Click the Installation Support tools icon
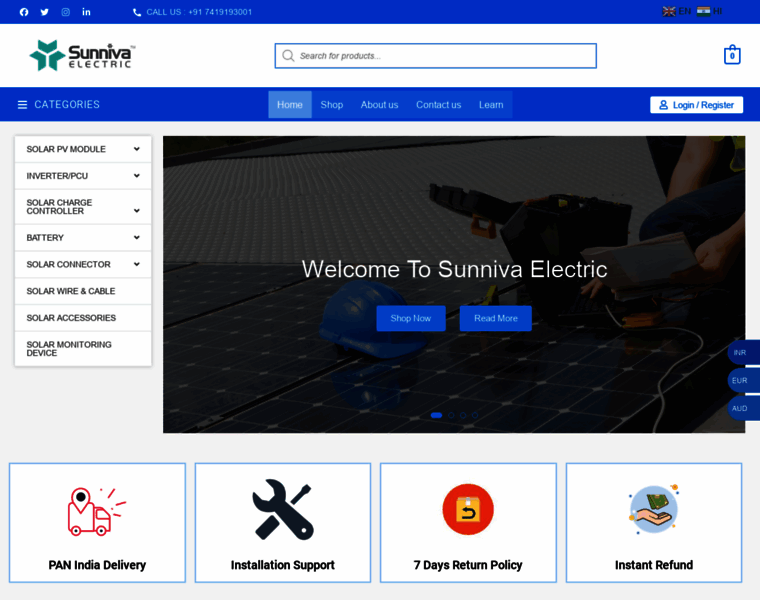This screenshot has width=760, height=600. tap(283, 509)
